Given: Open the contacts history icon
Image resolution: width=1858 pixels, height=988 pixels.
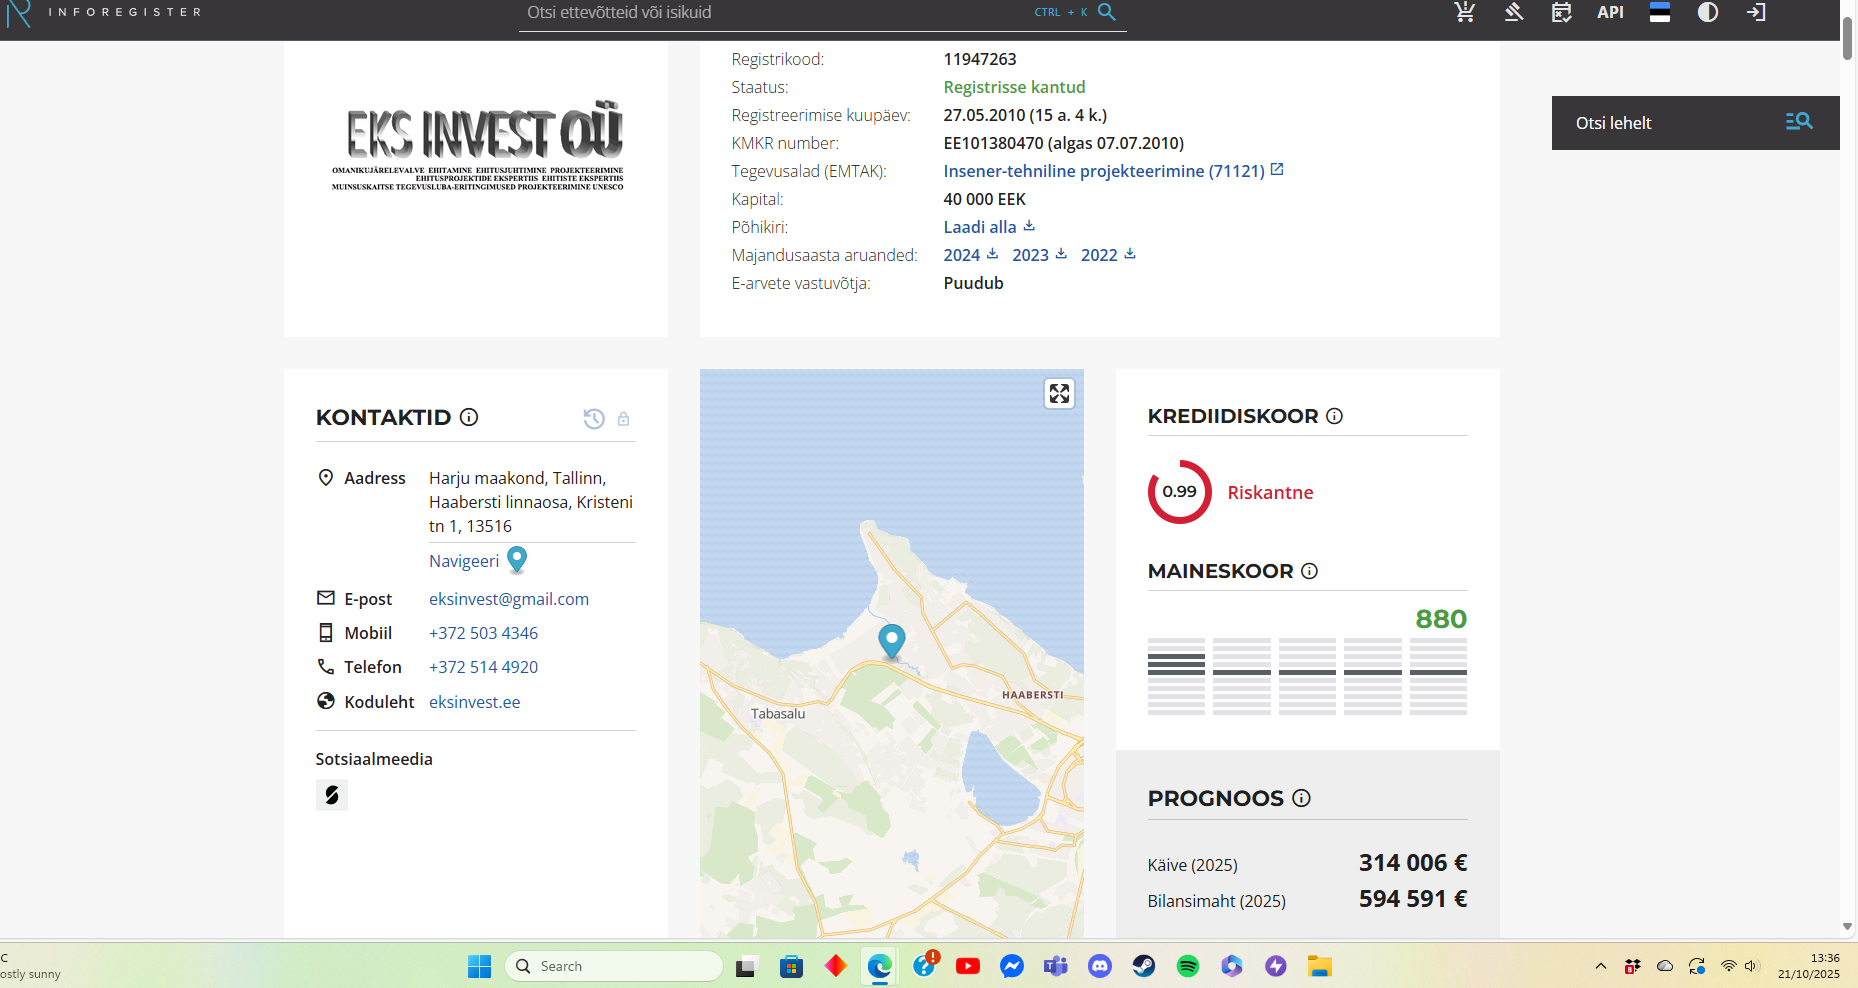Looking at the screenshot, I should click(593, 419).
